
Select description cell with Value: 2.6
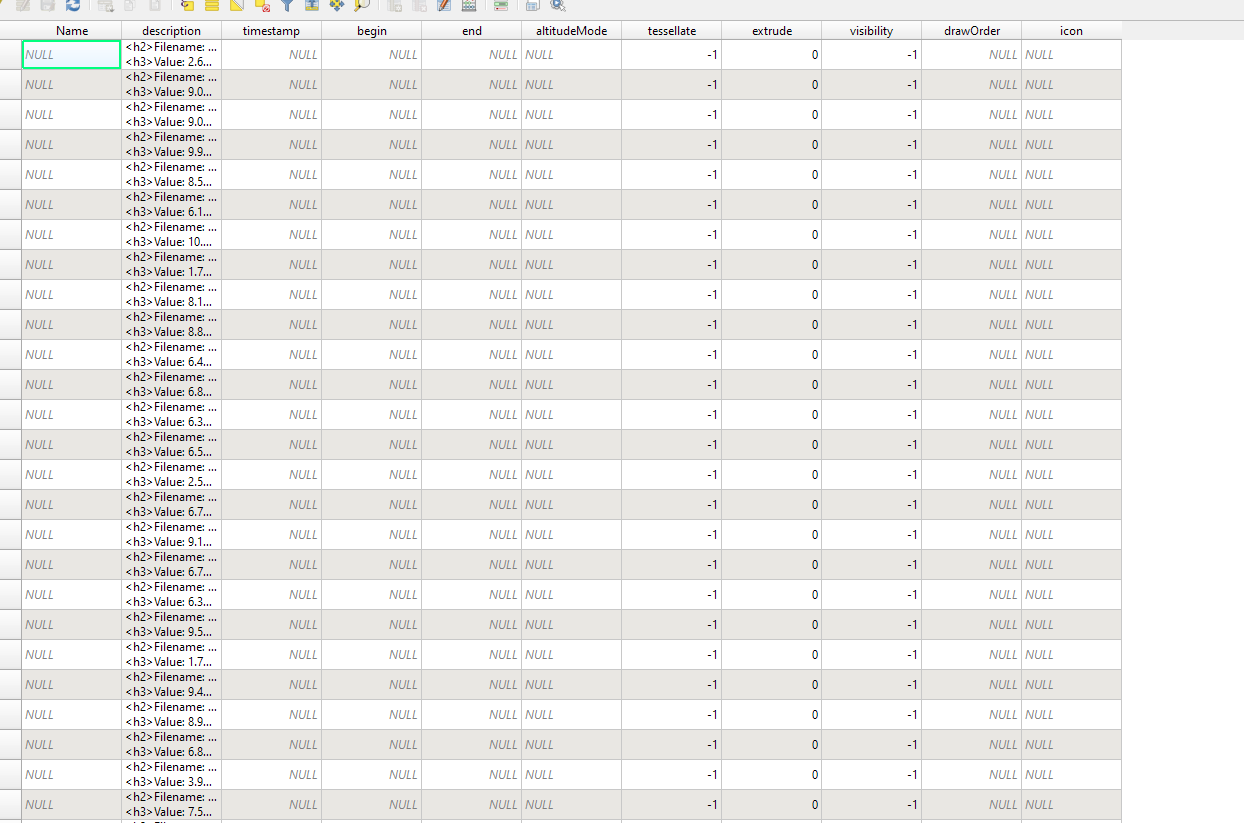point(172,54)
